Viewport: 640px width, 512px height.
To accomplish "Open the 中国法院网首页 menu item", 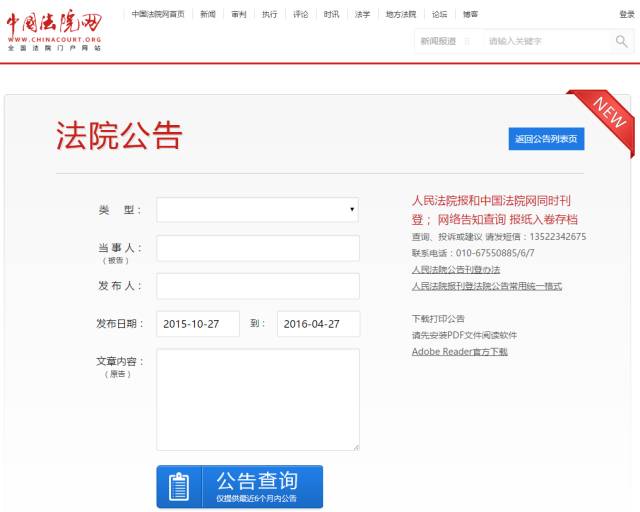I will pyautogui.click(x=158, y=14).
